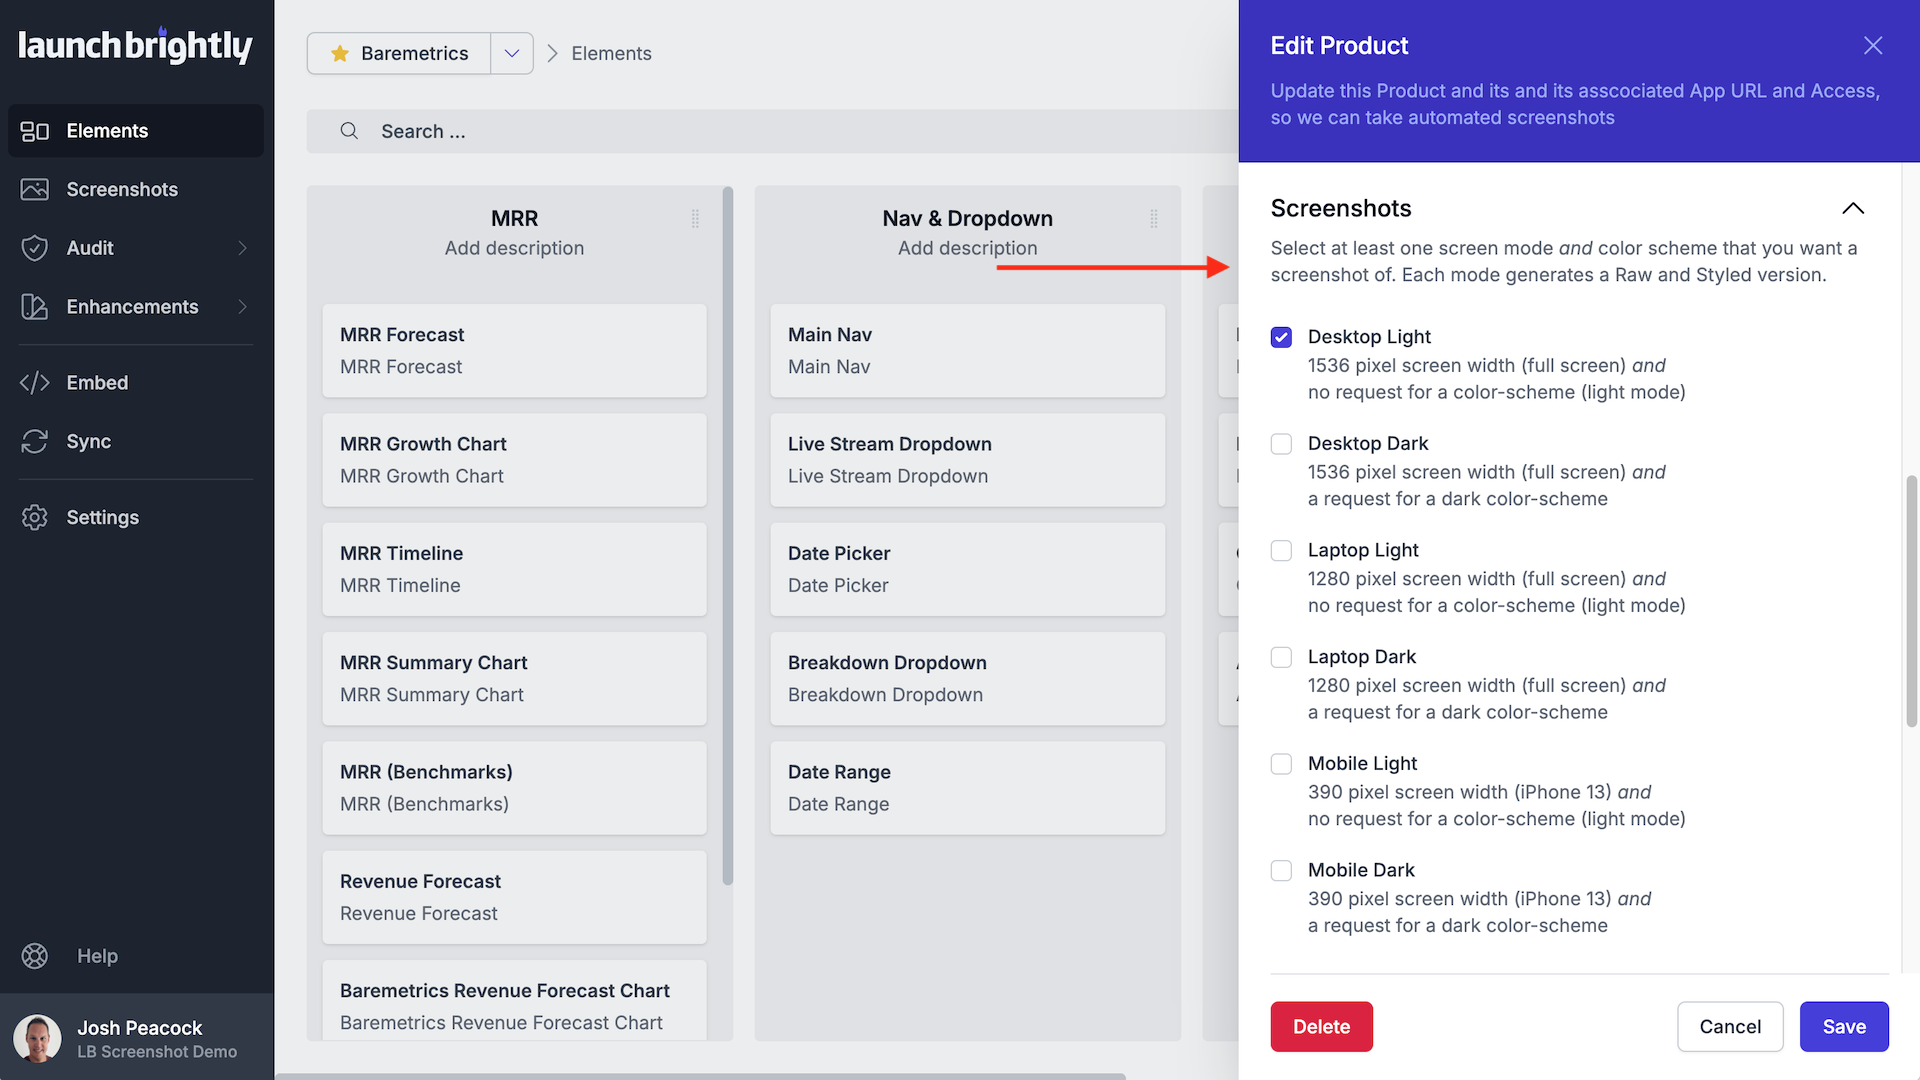Open the Baremetrics product dropdown arrow
Screen dimensions: 1920x1080
coord(512,53)
